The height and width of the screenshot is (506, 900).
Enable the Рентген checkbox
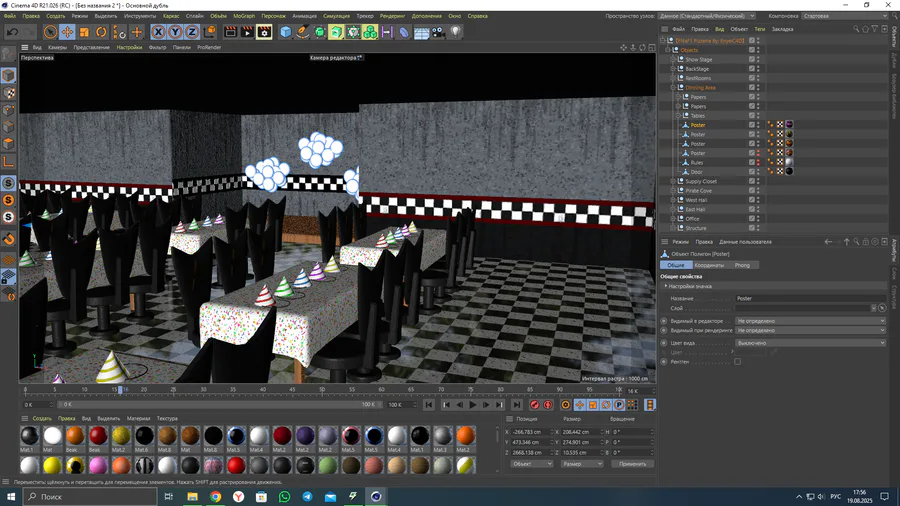point(738,361)
